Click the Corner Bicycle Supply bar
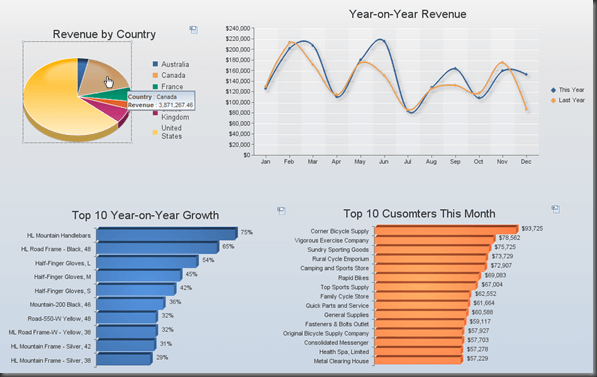Image resolution: width=597 pixels, height=377 pixels. (x=447, y=230)
